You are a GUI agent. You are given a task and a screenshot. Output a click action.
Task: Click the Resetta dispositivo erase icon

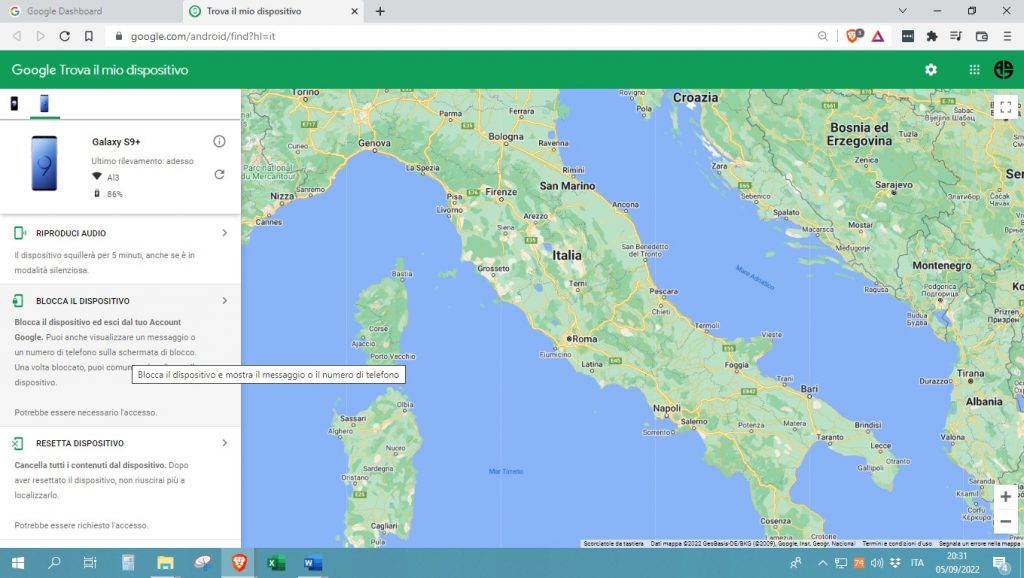20,443
